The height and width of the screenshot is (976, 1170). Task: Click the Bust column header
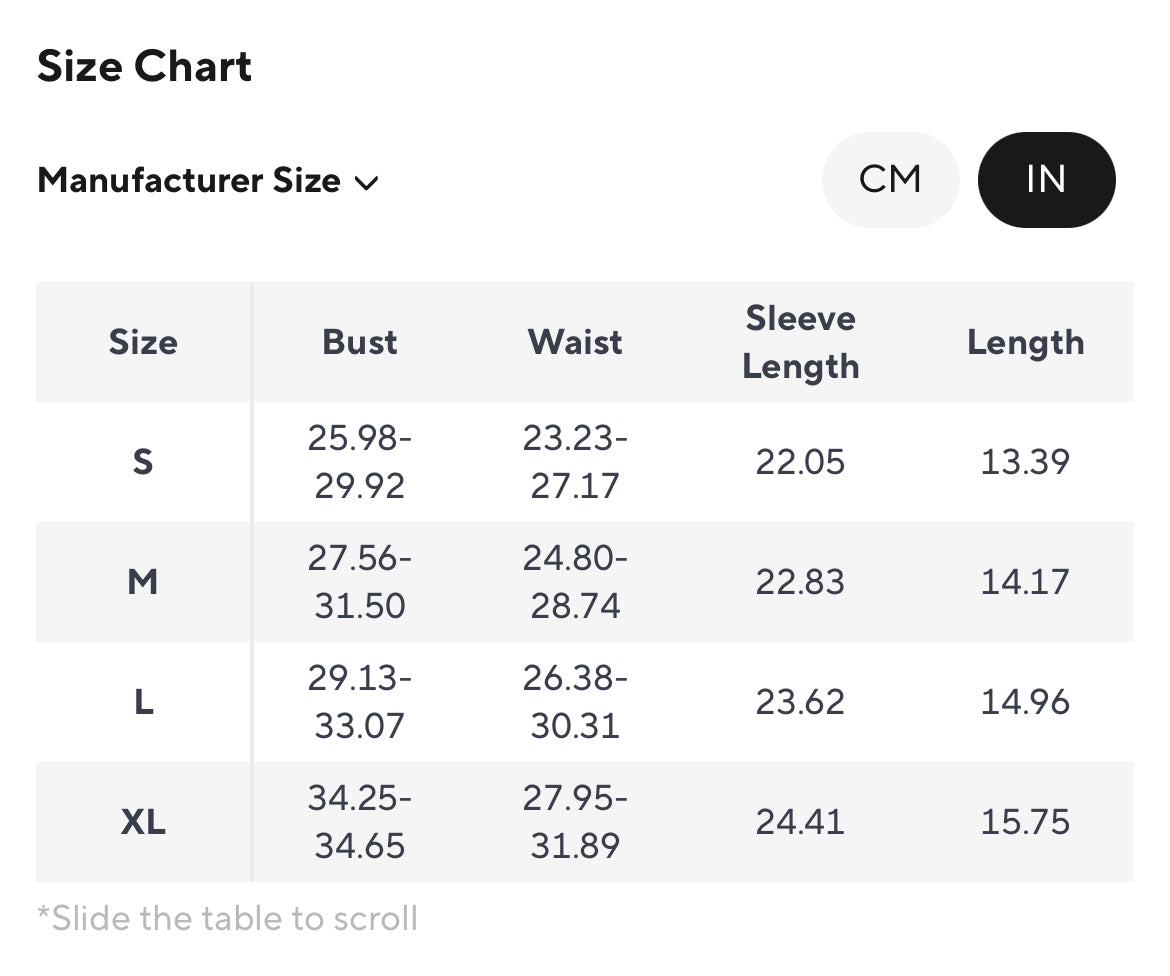[x=359, y=342]
